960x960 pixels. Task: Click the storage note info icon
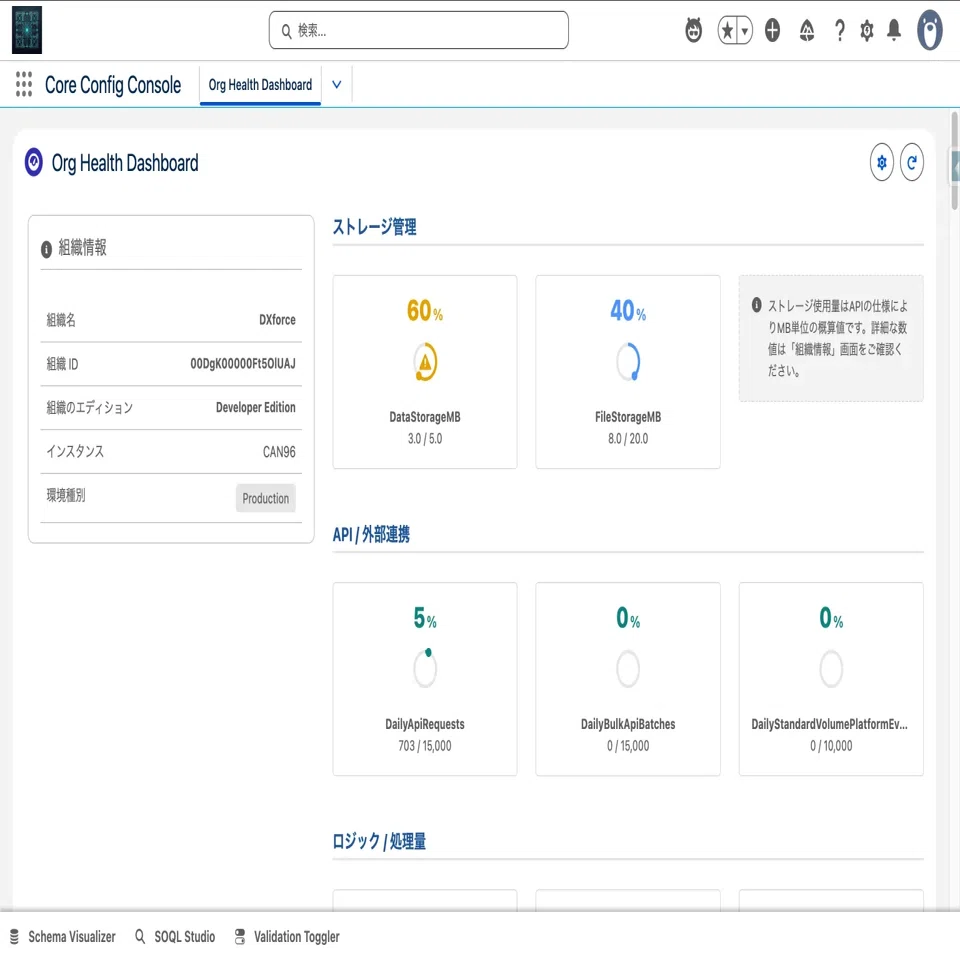tap(757, 305)
